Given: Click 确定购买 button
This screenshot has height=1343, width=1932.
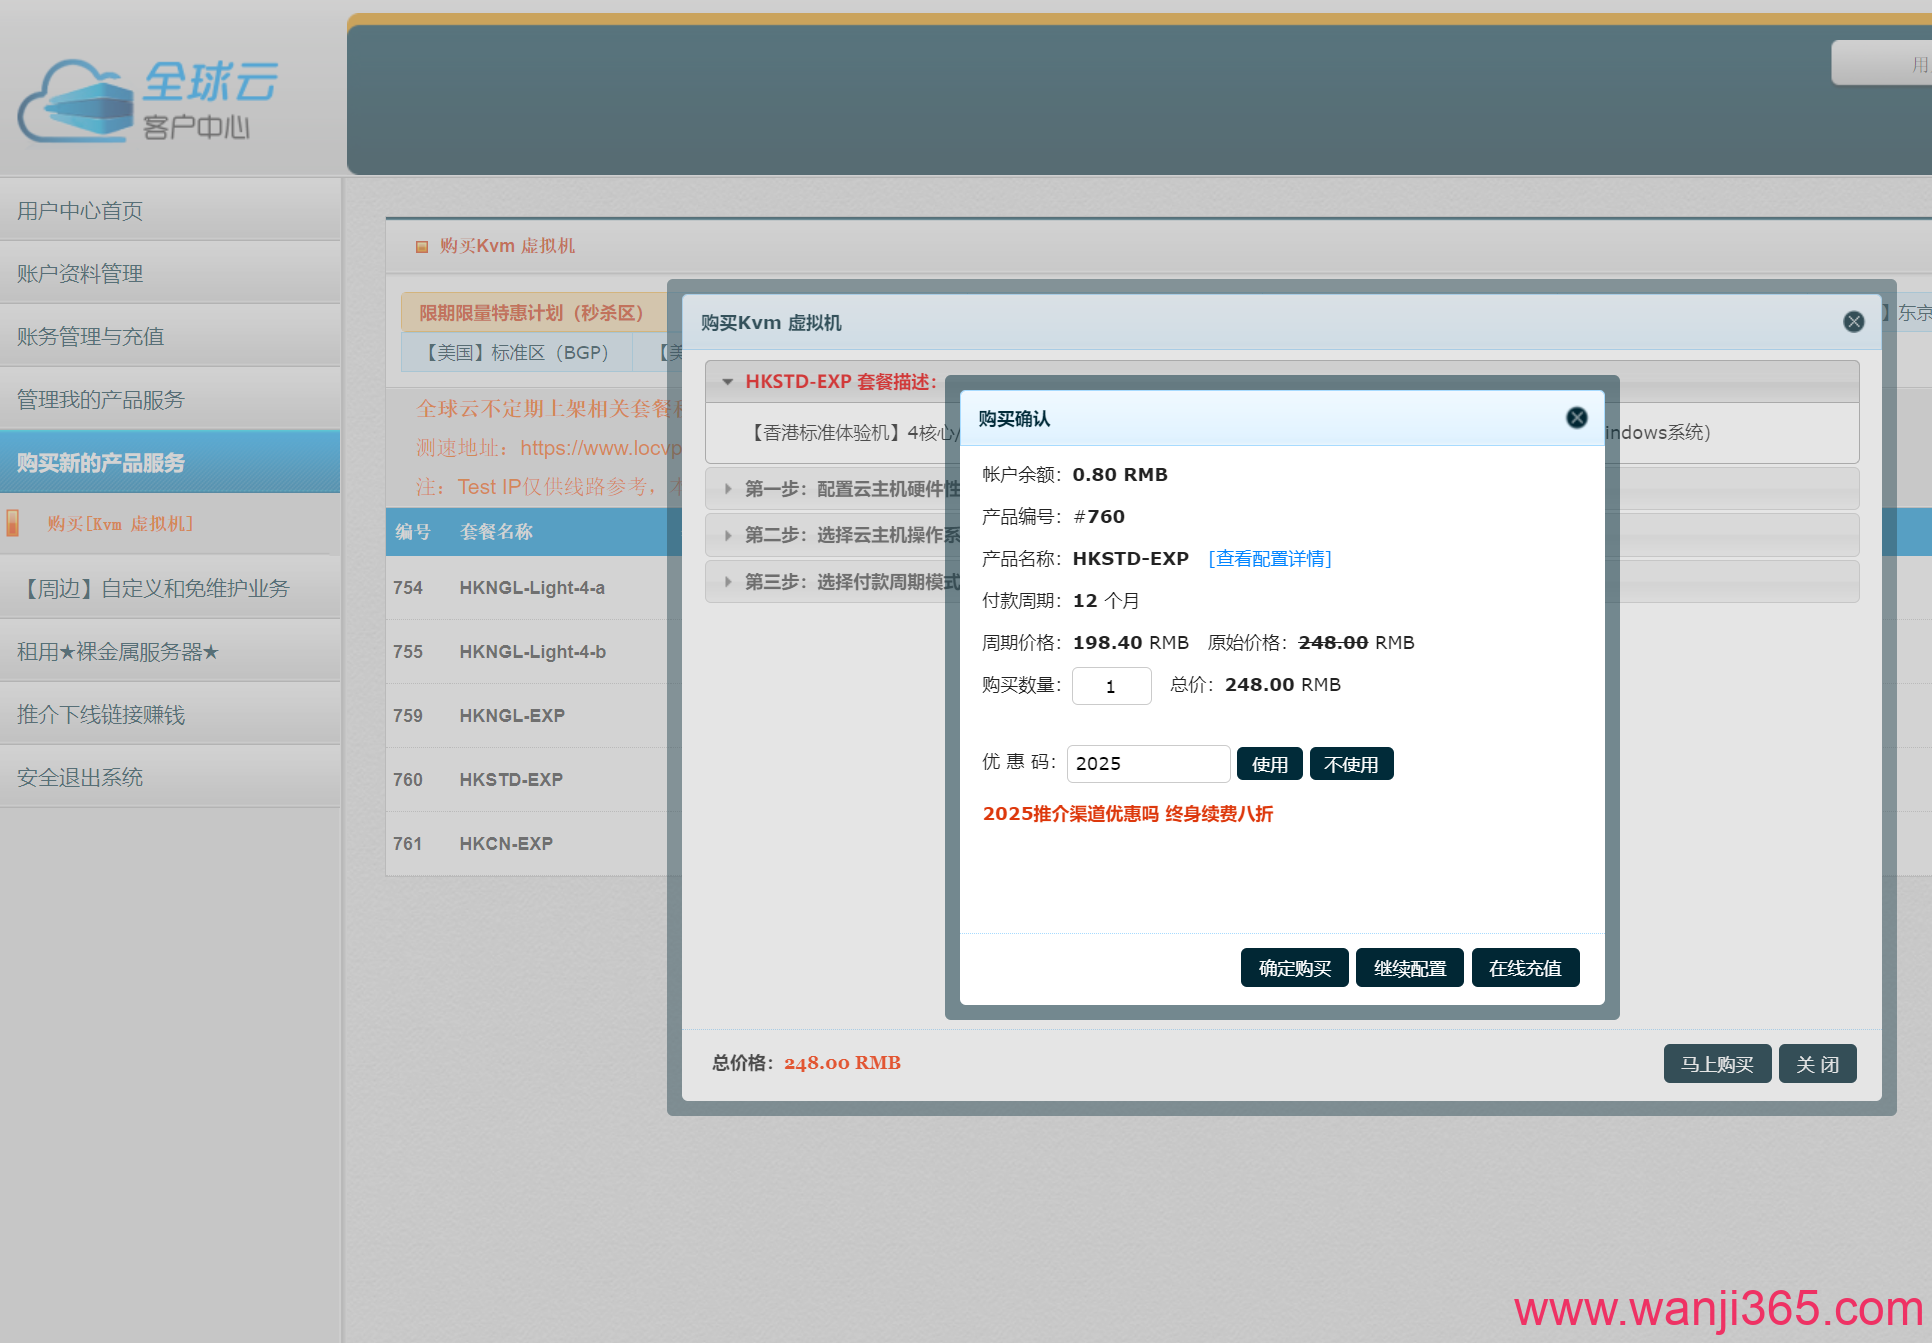Looking at the screenshot, I should 1294,968.
